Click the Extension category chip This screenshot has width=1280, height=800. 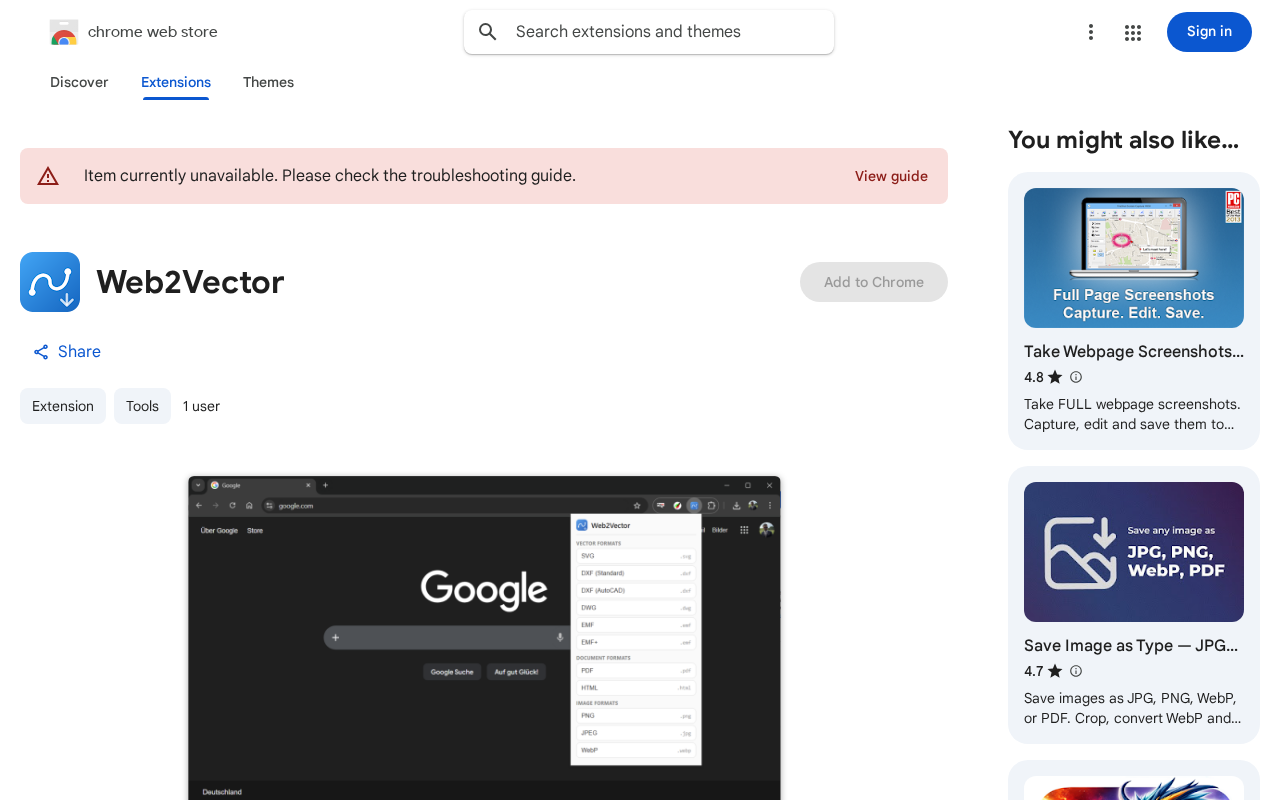click(63, 406)
